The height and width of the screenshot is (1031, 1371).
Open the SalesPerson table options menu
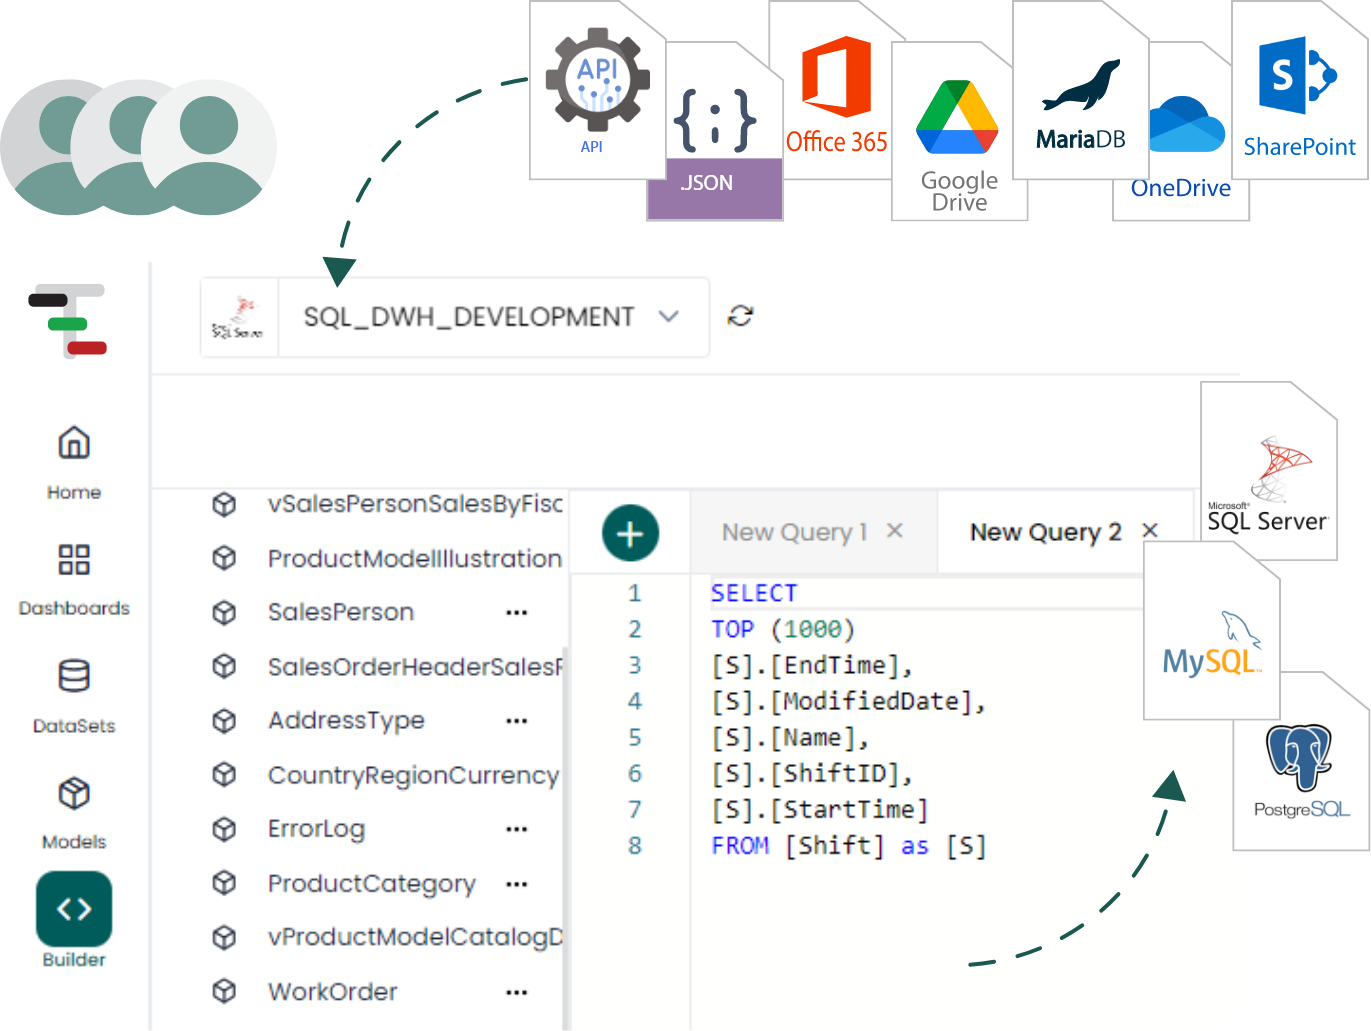click(516, 612)
